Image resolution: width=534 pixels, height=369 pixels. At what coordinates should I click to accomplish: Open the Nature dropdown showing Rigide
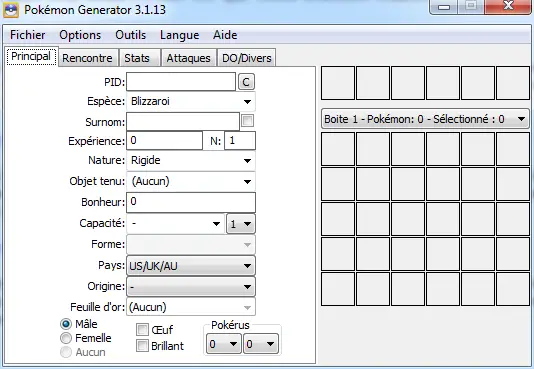click(x=191, y=160)
